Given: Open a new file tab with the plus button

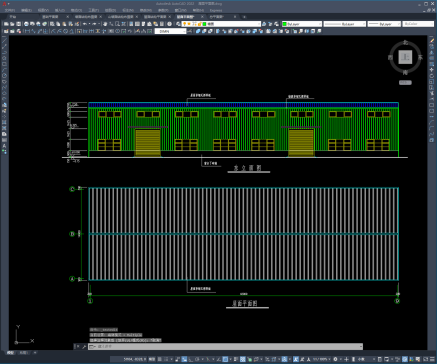Looking at the screenshot, I should pyautogui.click(x=244, y=17).
